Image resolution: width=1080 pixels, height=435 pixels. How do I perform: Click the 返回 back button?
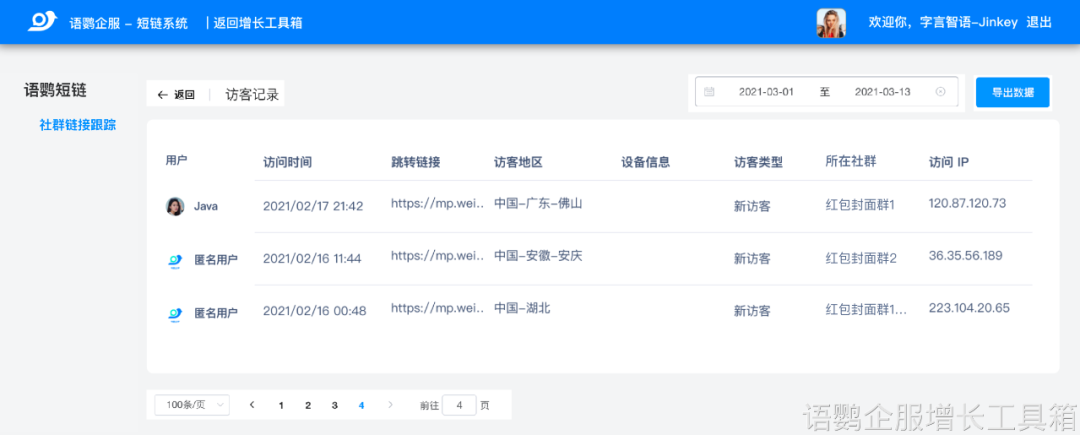click(x=176, y=95)
